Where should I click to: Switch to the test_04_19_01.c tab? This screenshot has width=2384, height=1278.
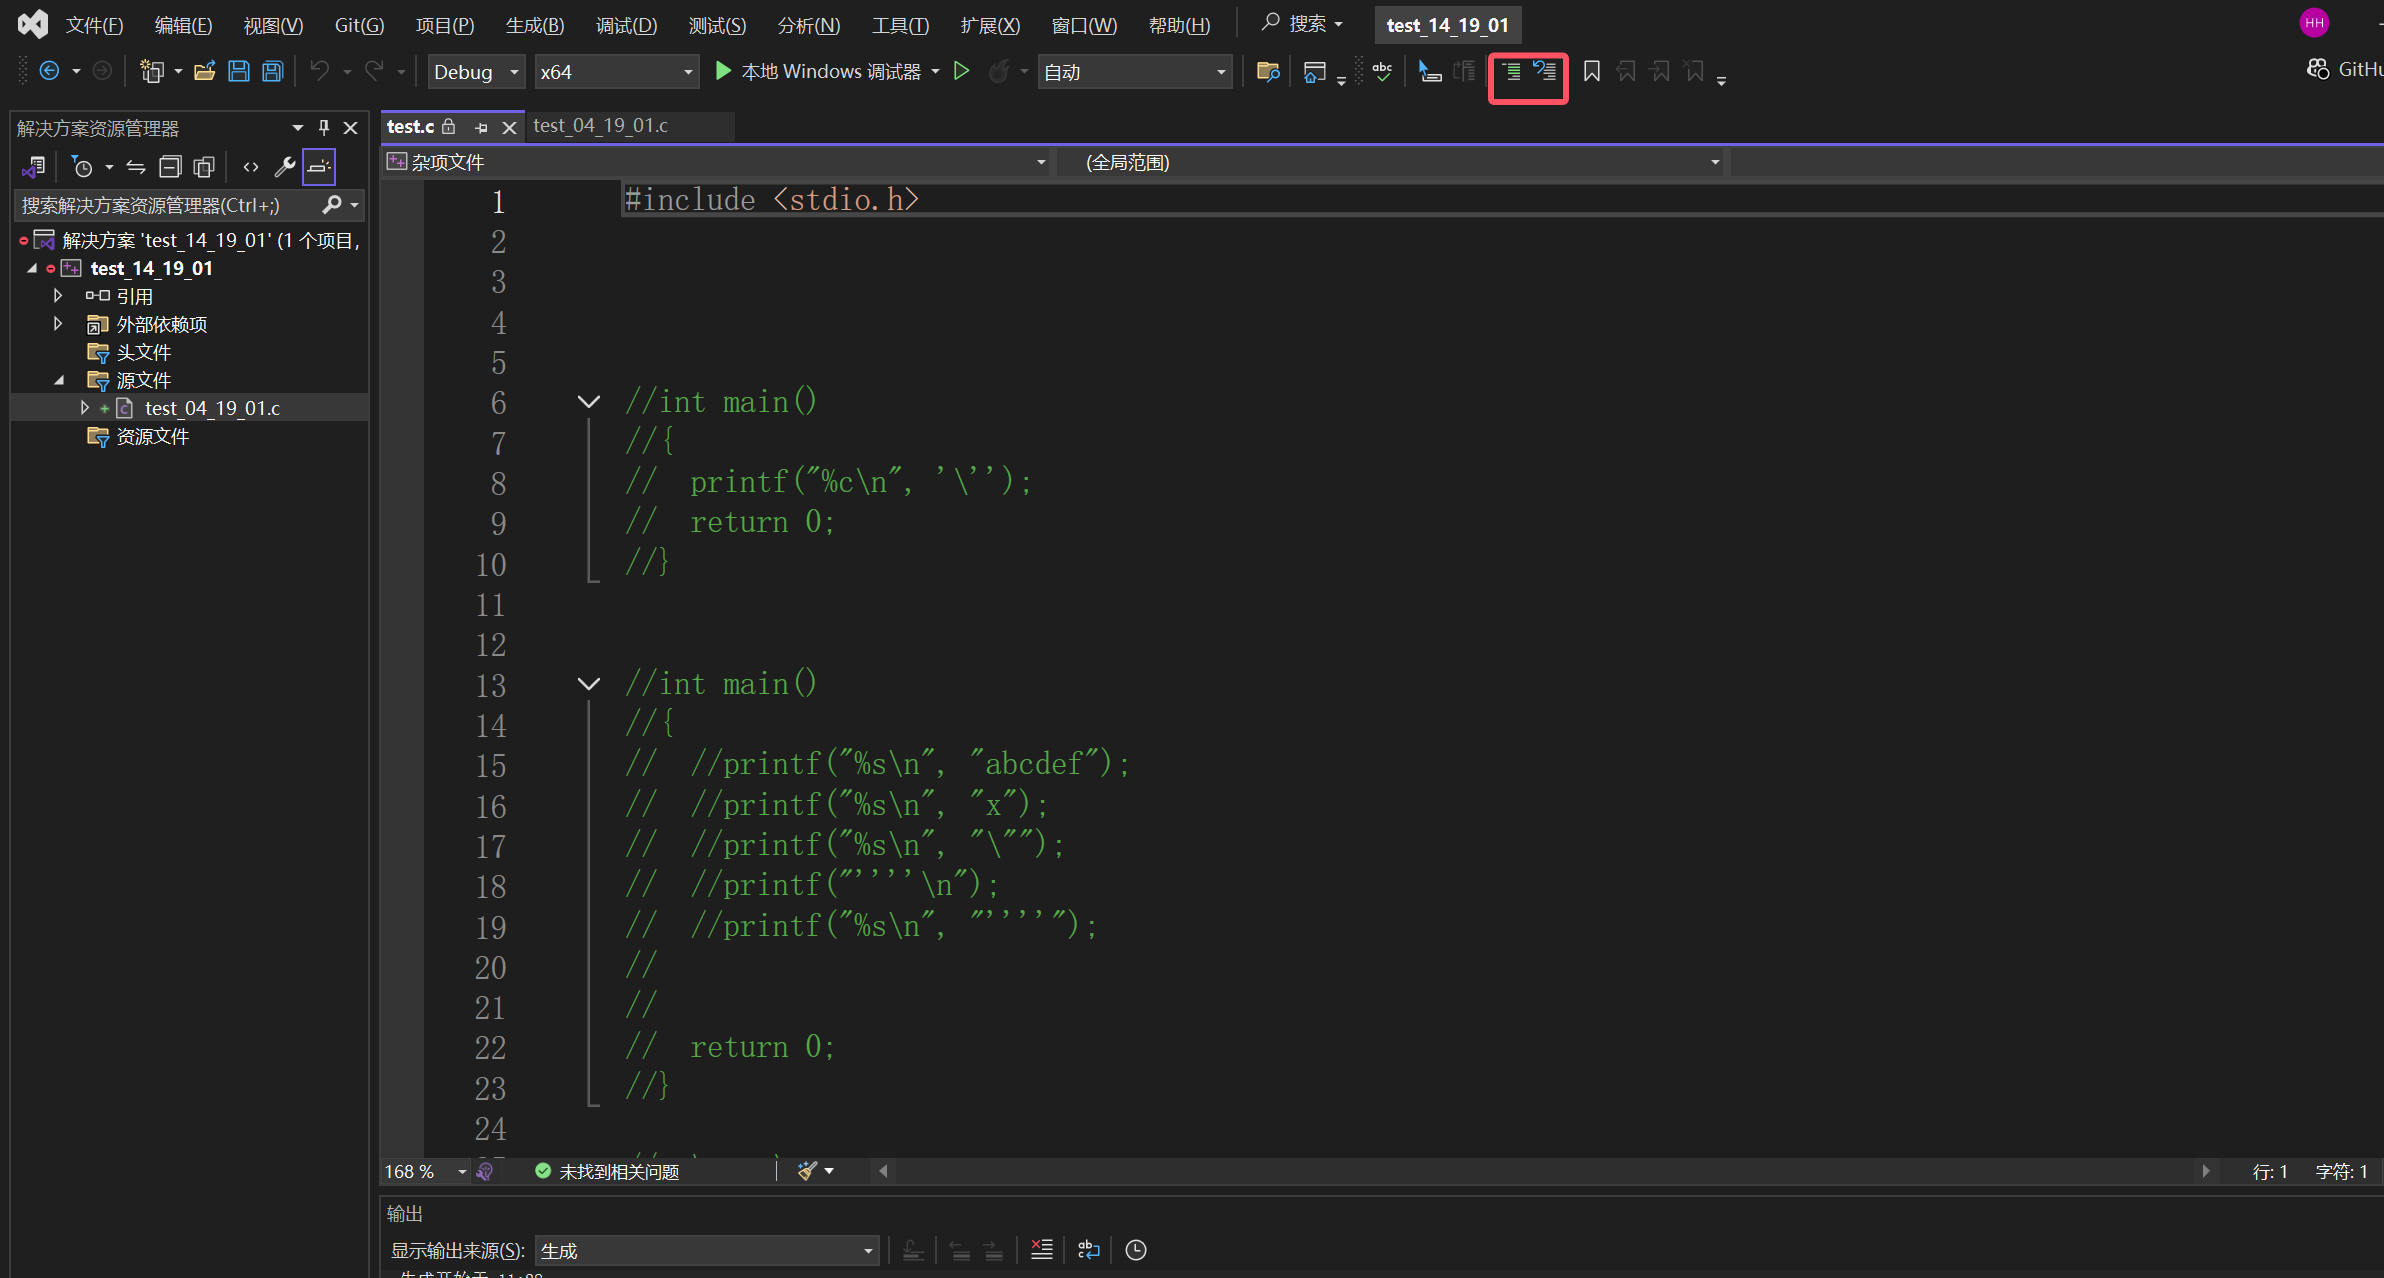coord(600,126)
